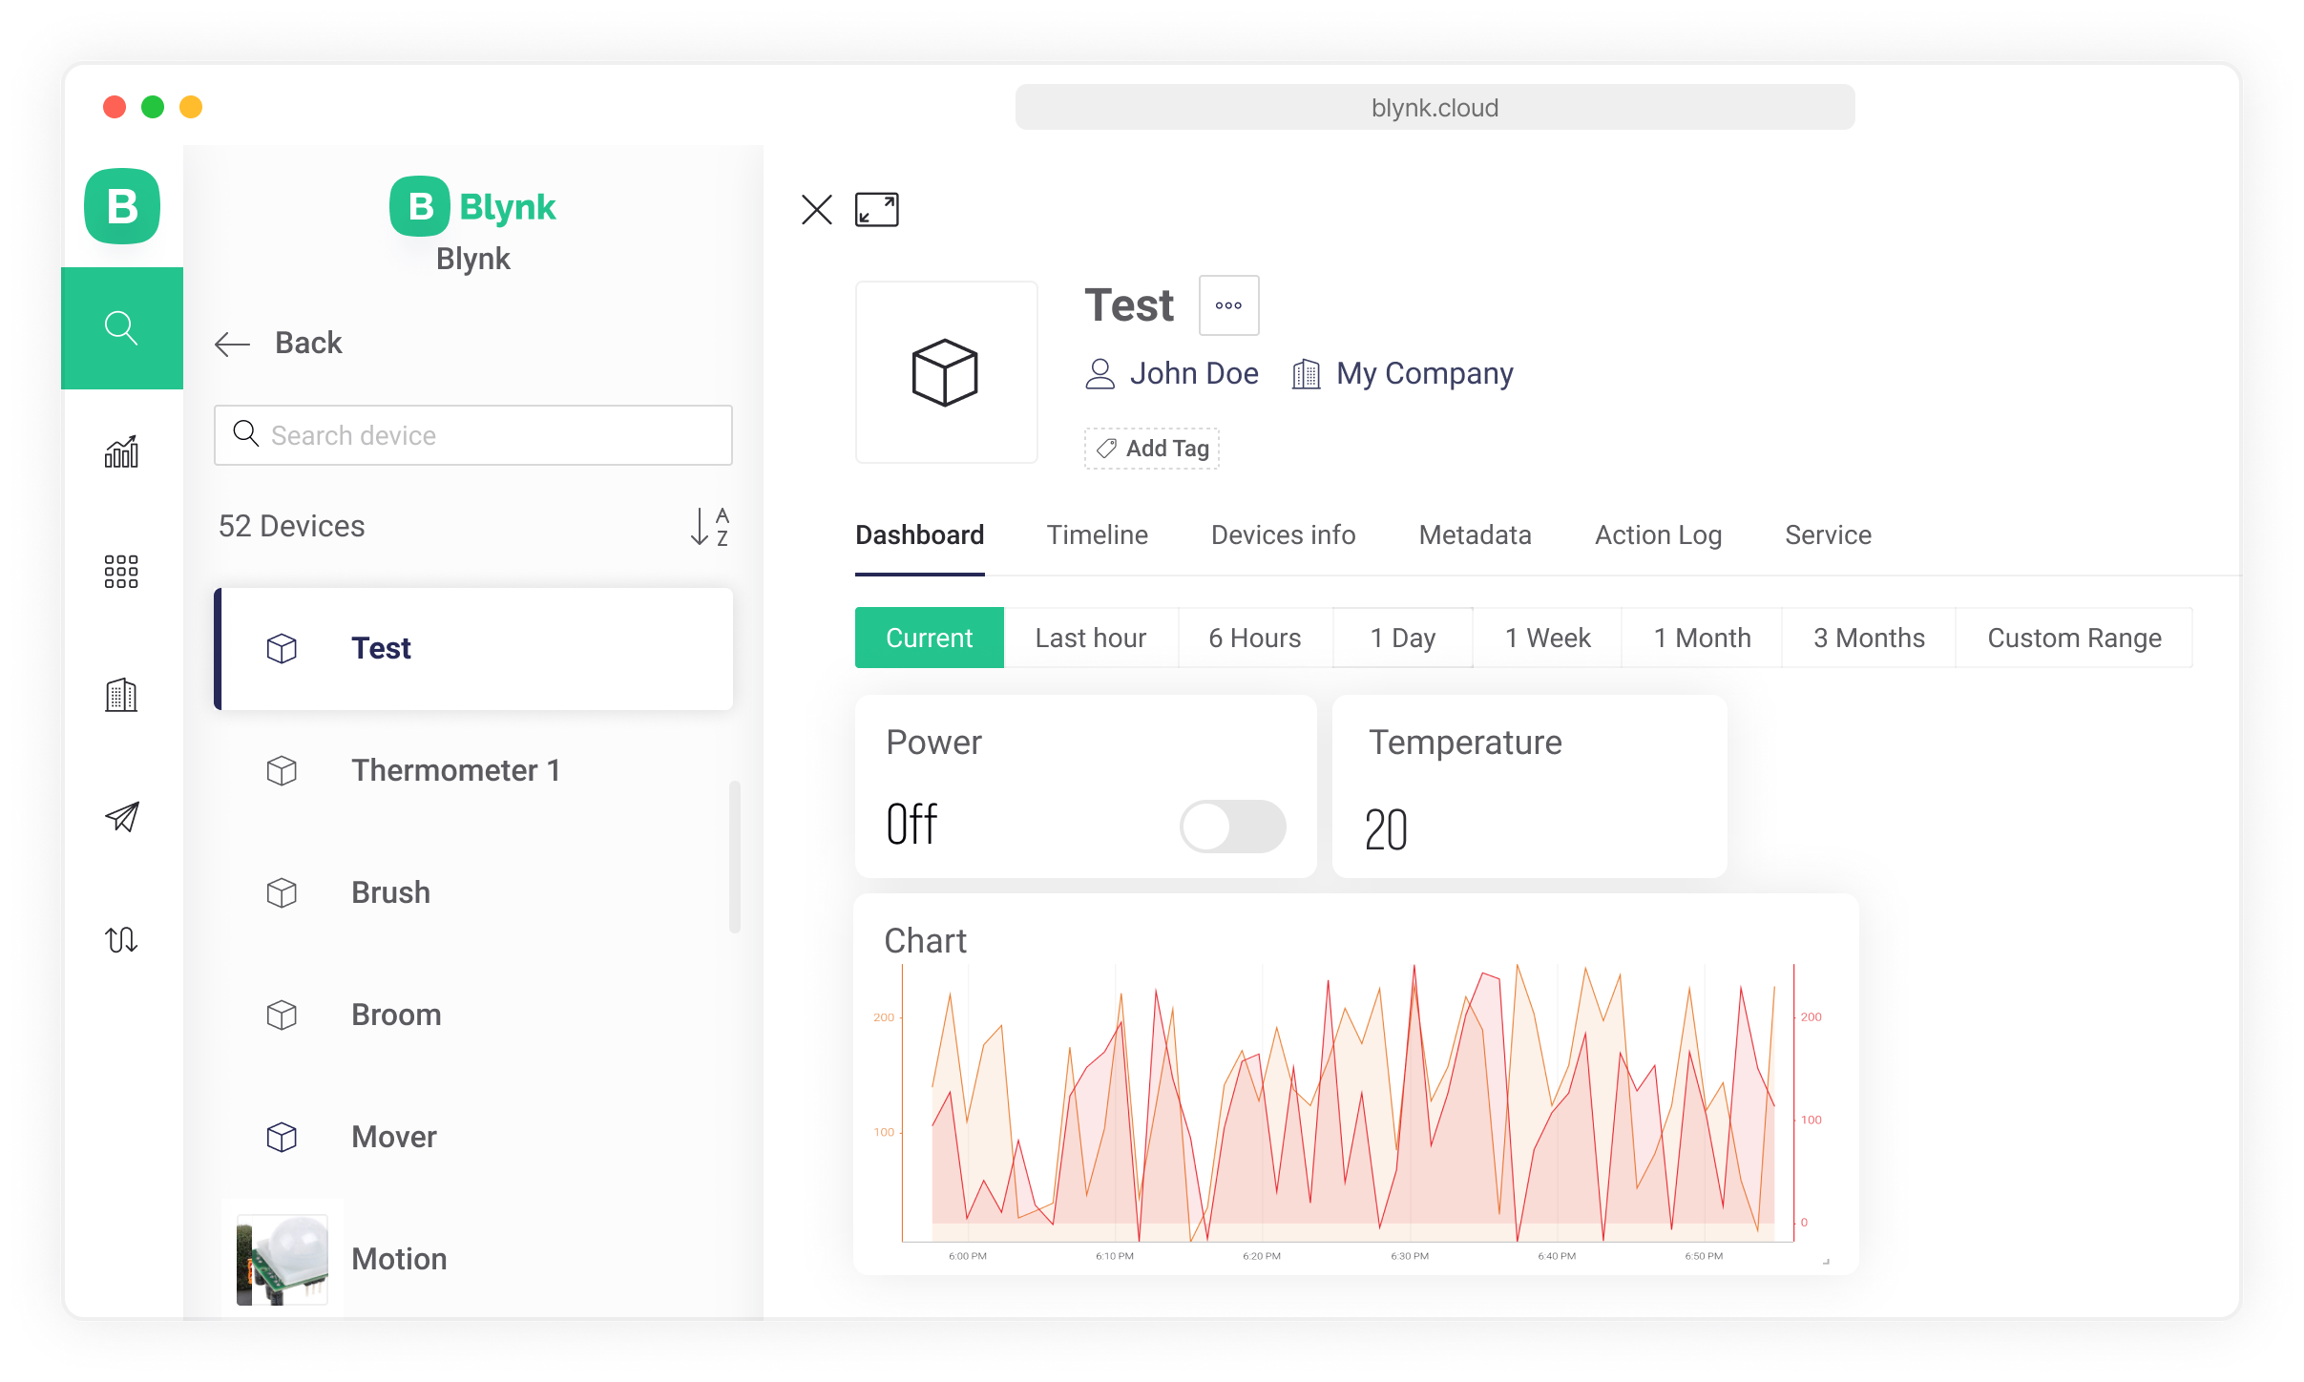The width and height of the screenshot is (2304, 1382).
Task: Open the analytics chart sidebar icon
Action: (121, 452)
